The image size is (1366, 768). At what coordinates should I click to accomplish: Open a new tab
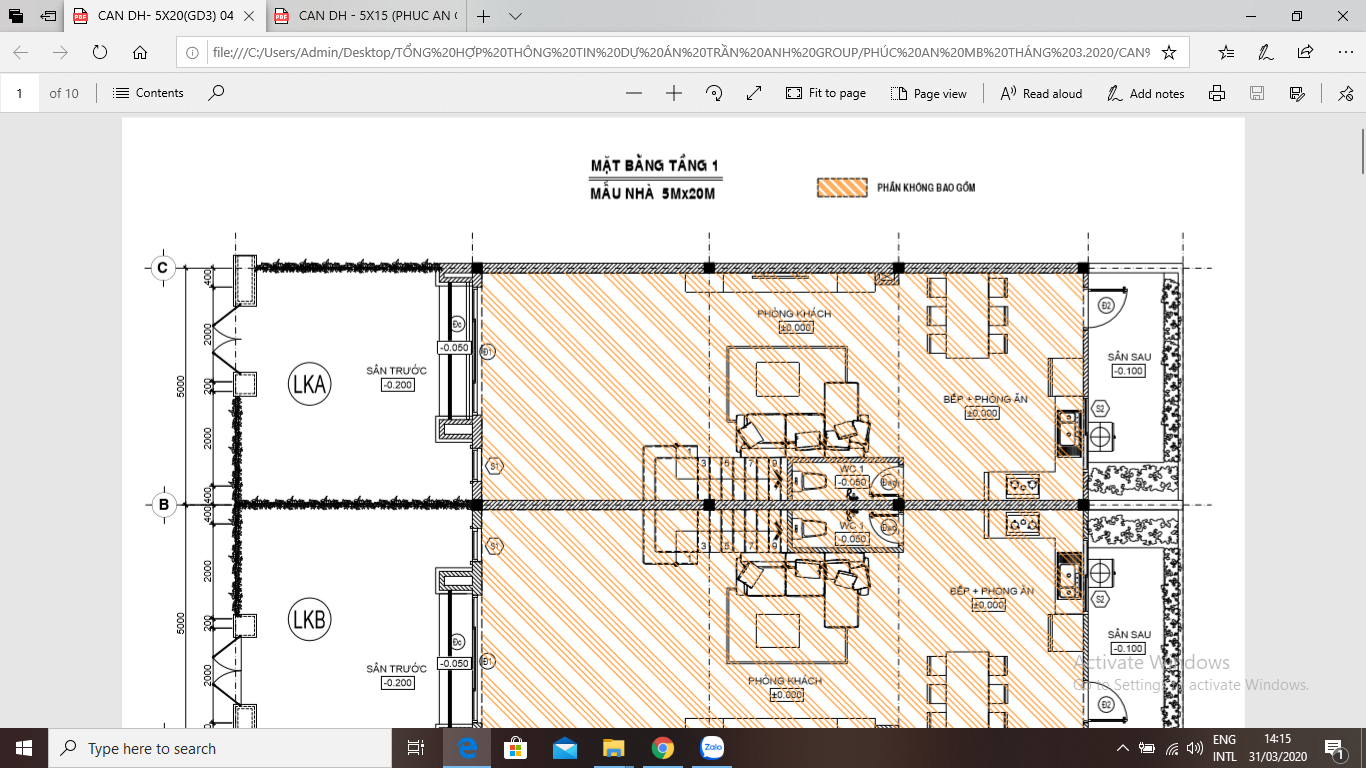pos(484,16)
